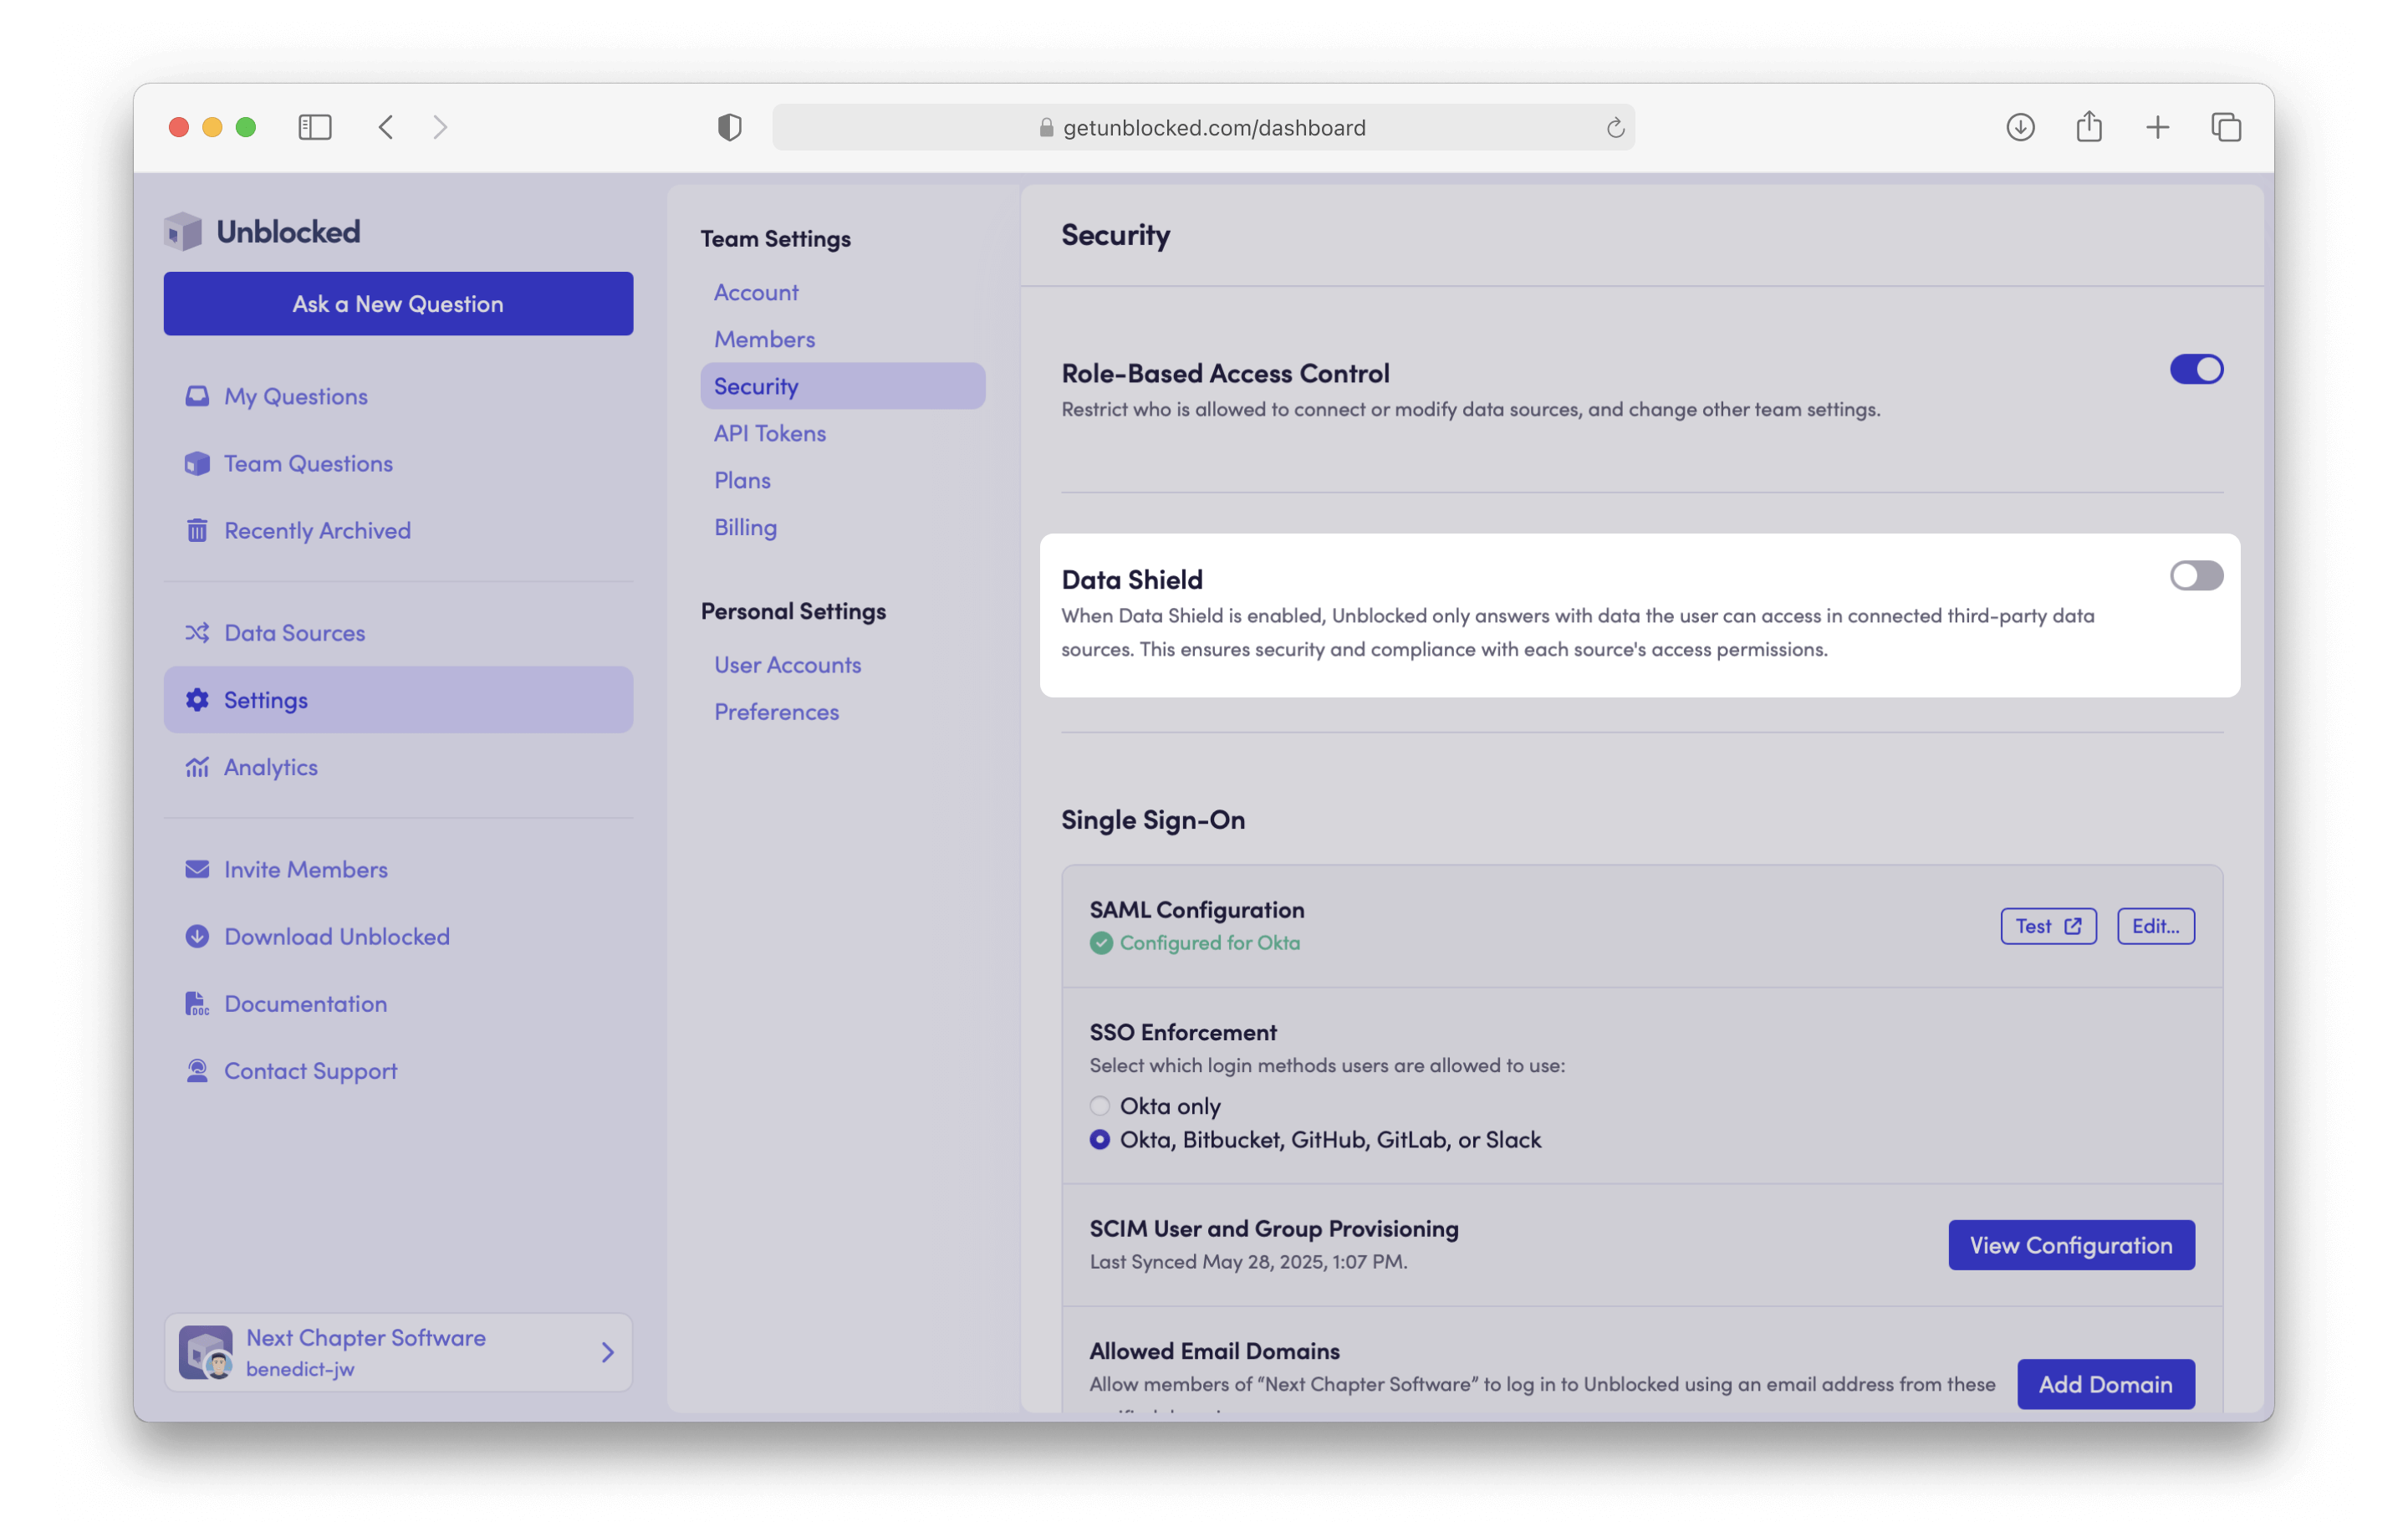Click the SAML Edit... button

coord(2156,926)
